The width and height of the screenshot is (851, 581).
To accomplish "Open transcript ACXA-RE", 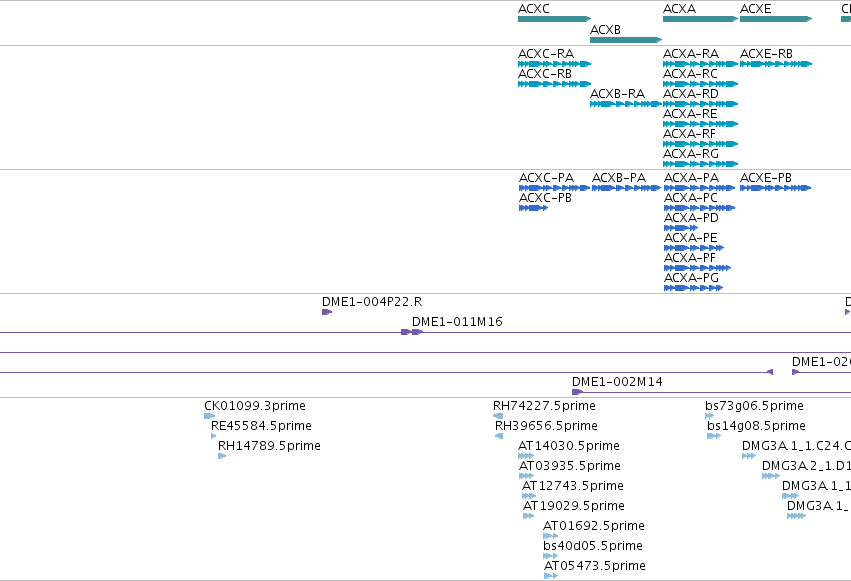I will click(x=700, y=124).
